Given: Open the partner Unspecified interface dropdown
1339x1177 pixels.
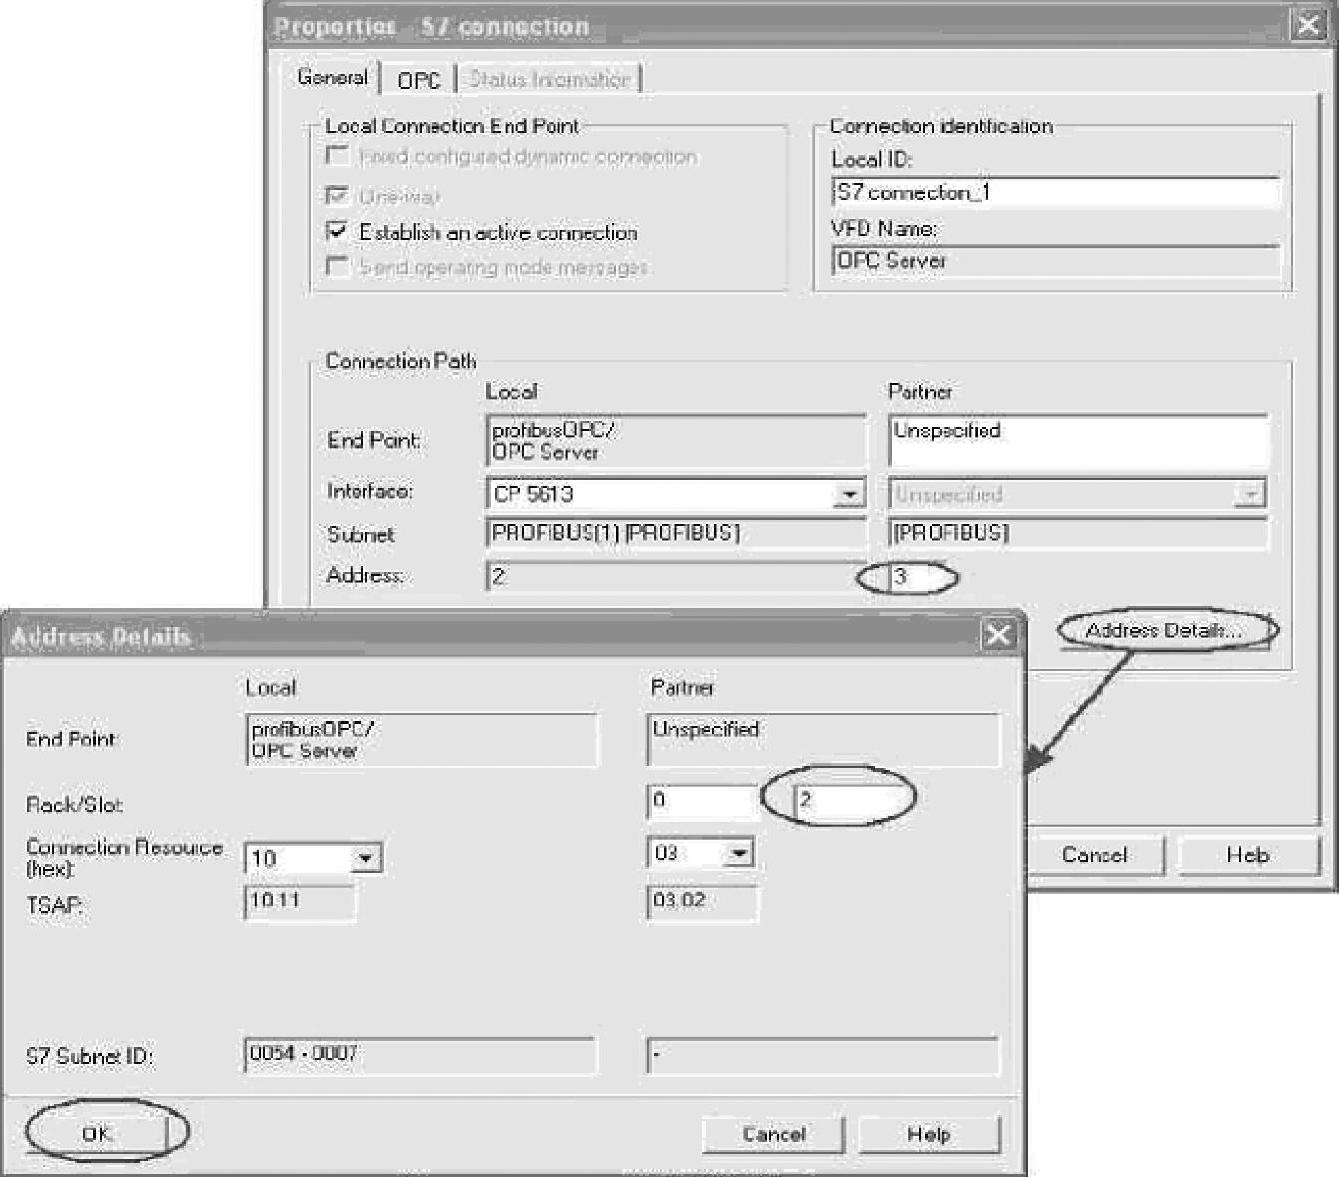Looking at the screenshot, I should pos(1249,494).
